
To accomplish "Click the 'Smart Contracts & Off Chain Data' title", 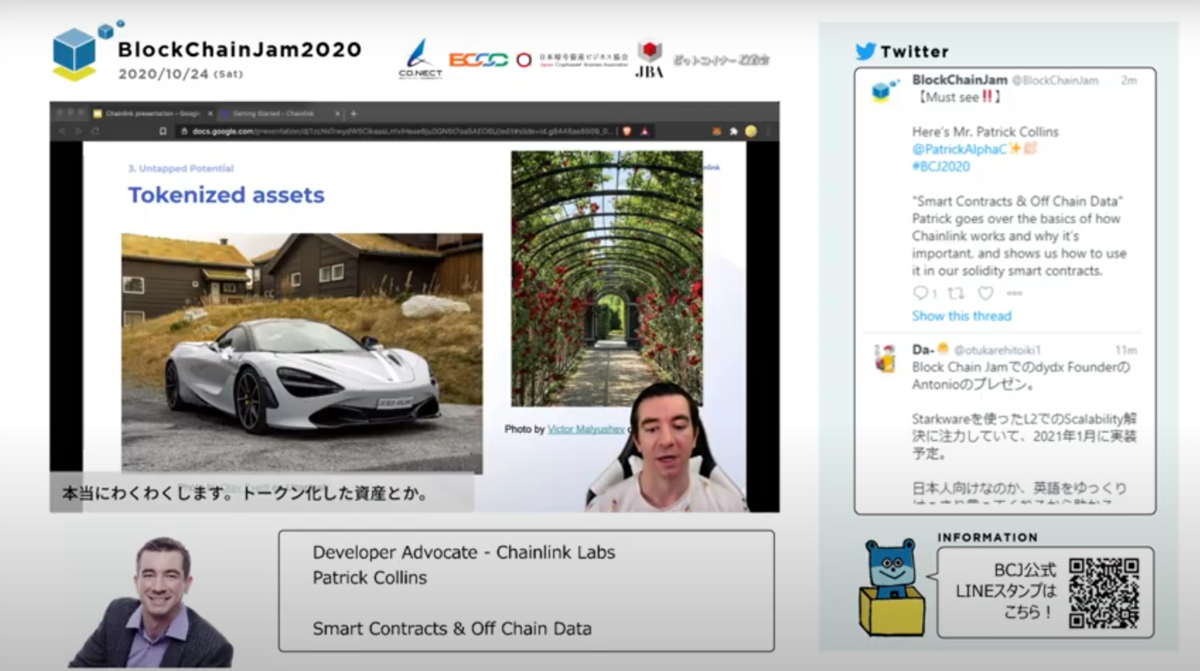I will pyautogui.click(x=452, y=629).
